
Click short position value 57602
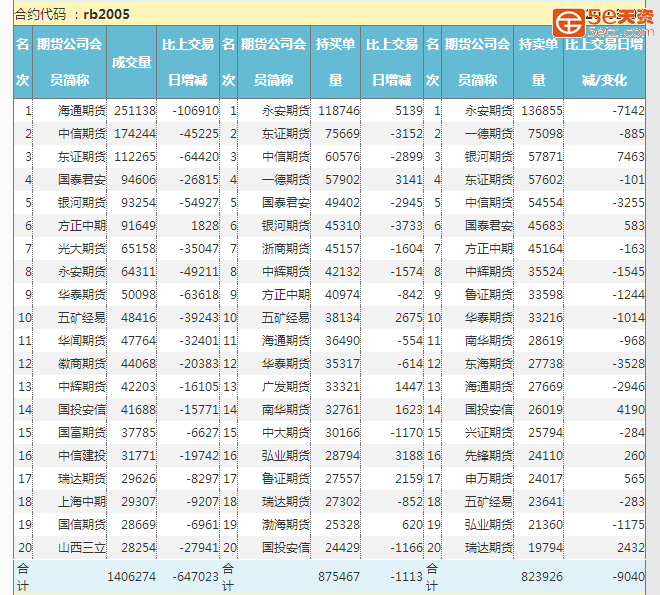545,180
